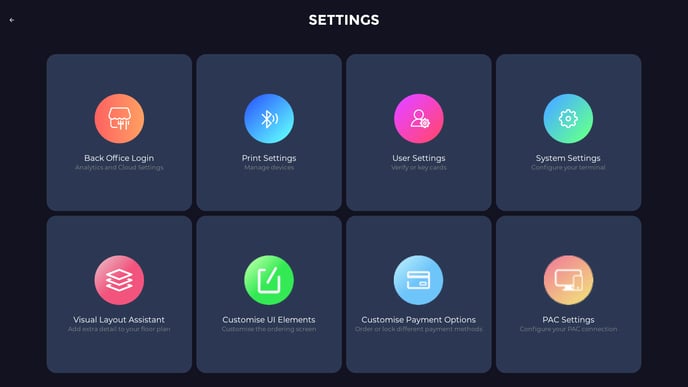The width and height of the screenshot is (688, 387).
Task: Select the green edit Customise UI icon
Action: coord(269,280)
